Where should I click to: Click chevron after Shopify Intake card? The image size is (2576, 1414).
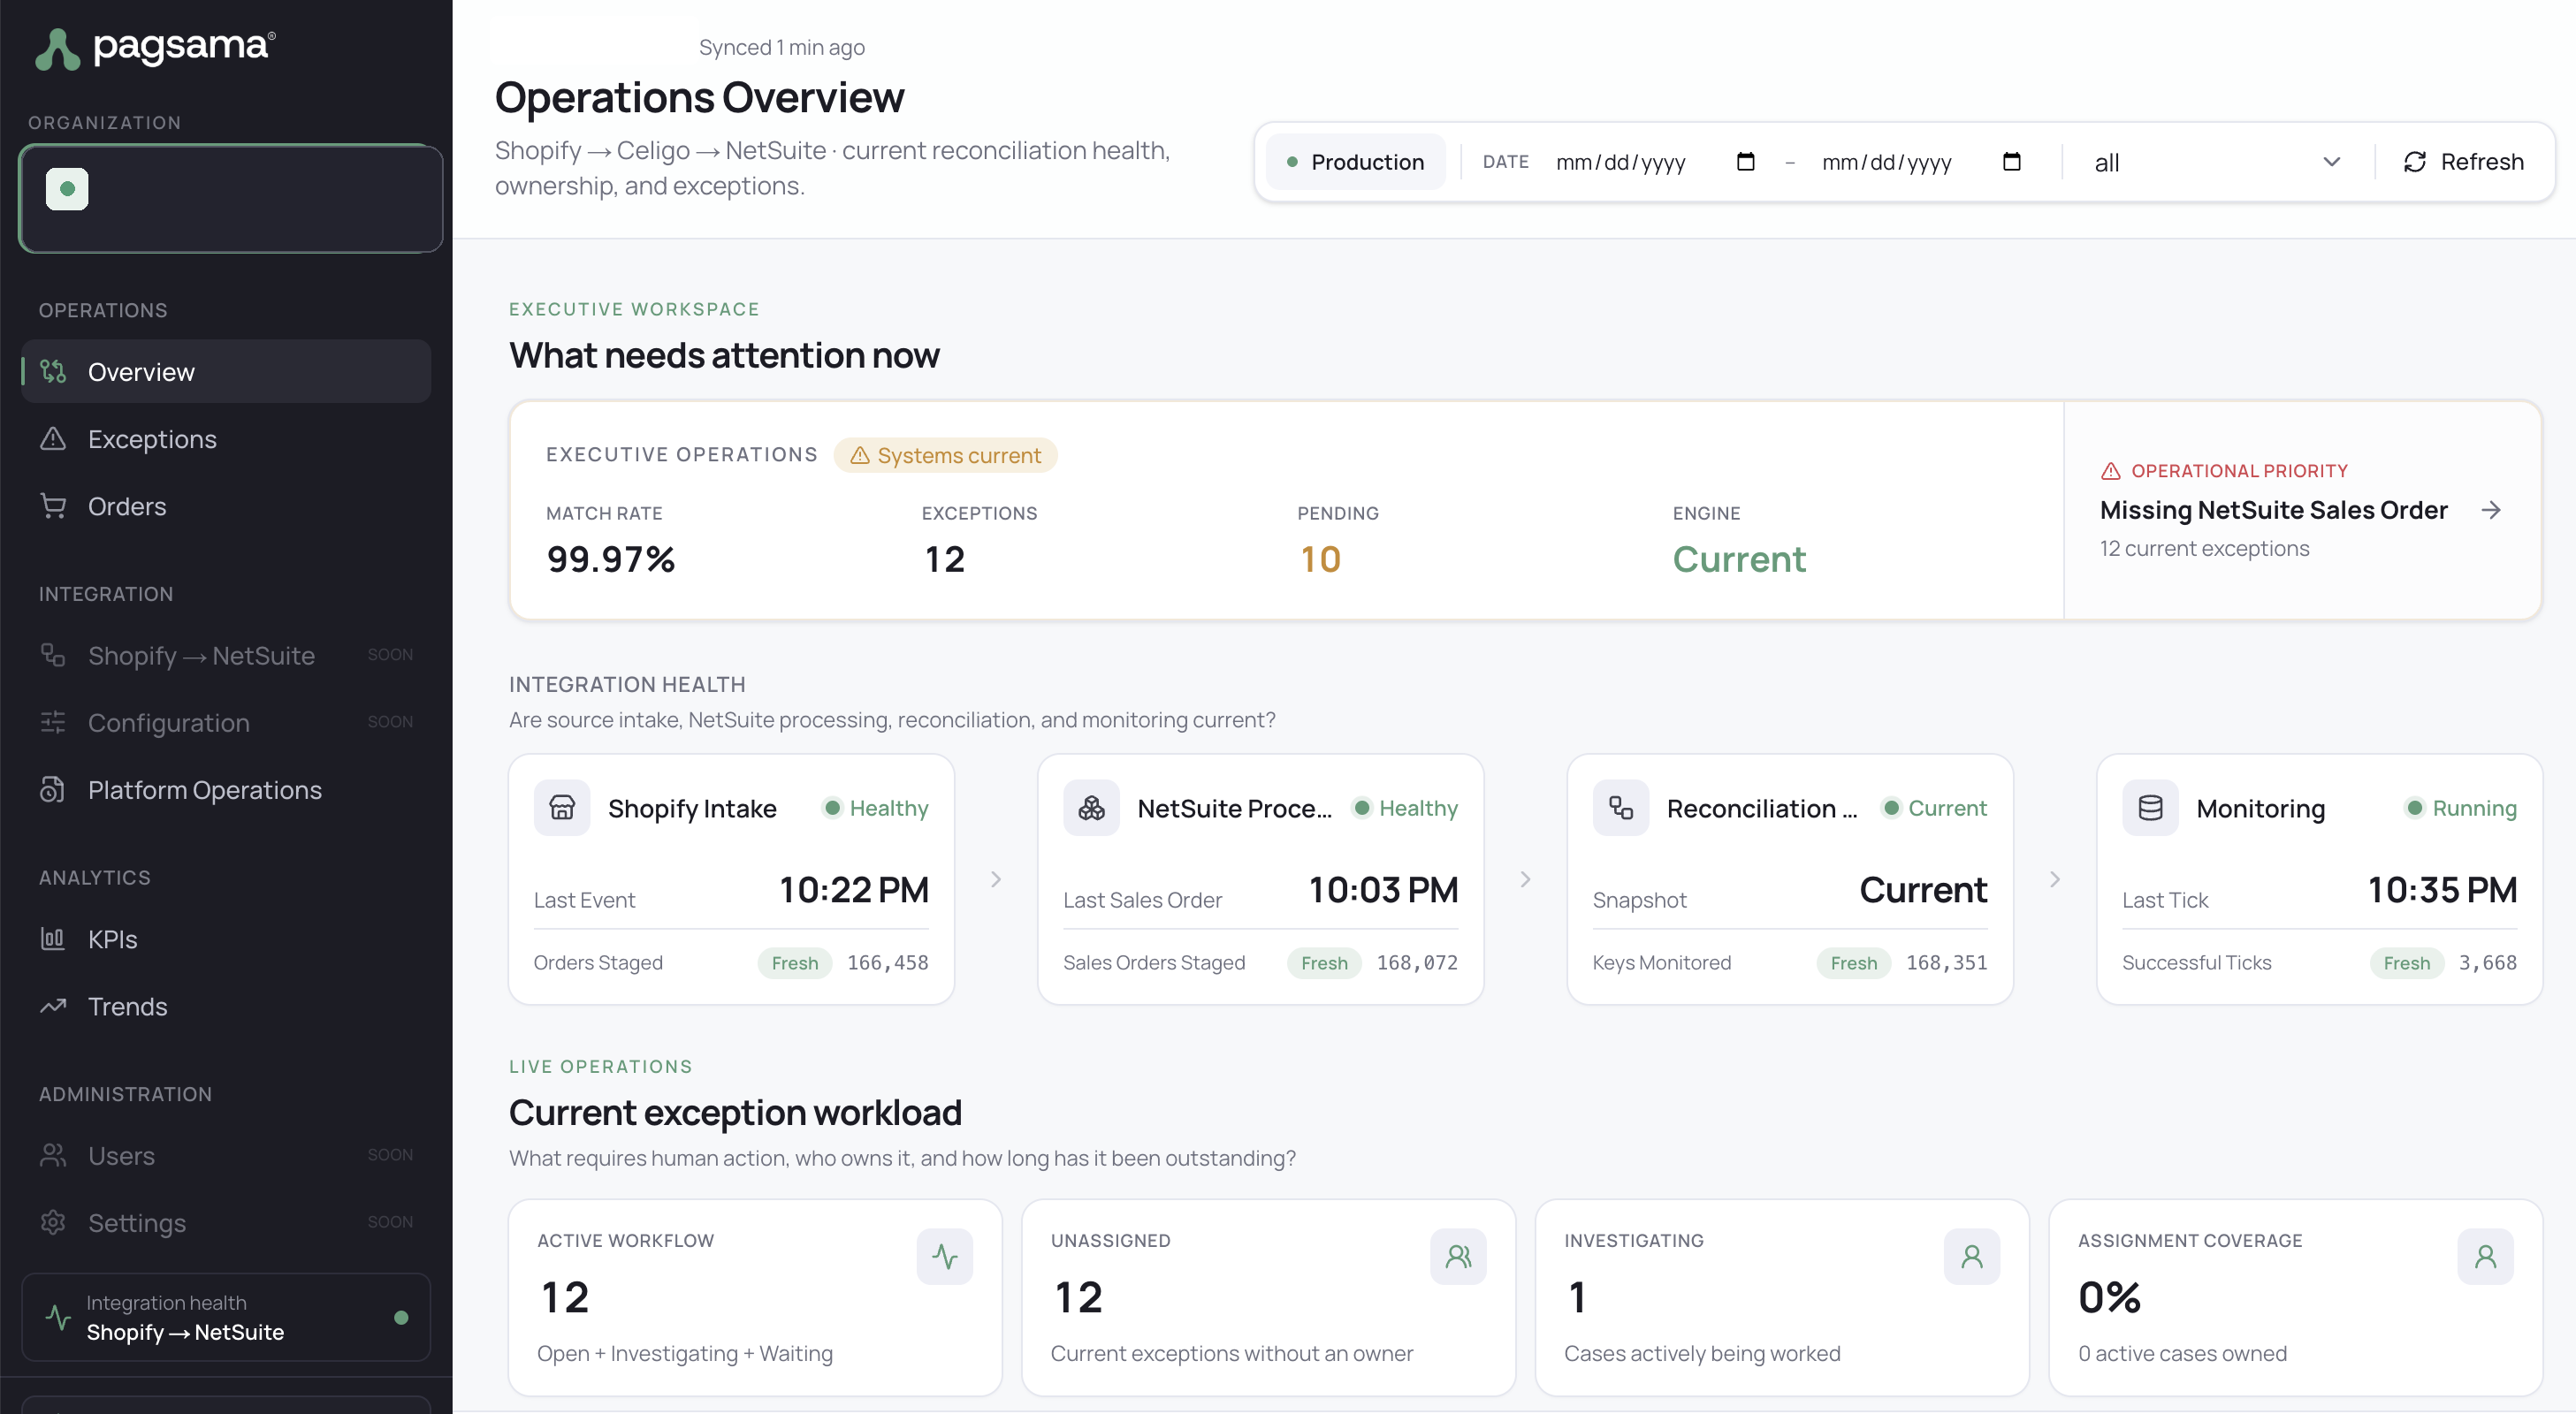[995, 879]
